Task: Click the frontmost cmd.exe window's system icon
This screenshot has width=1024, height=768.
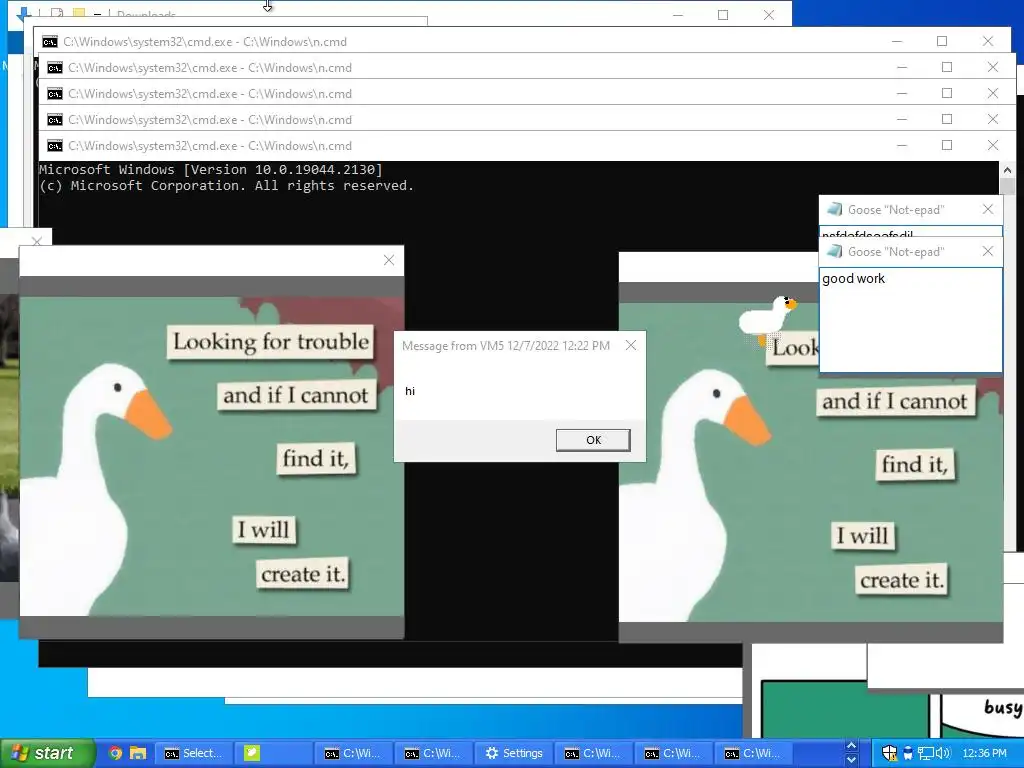Action: pyautogui.click(x=55, y=146)
